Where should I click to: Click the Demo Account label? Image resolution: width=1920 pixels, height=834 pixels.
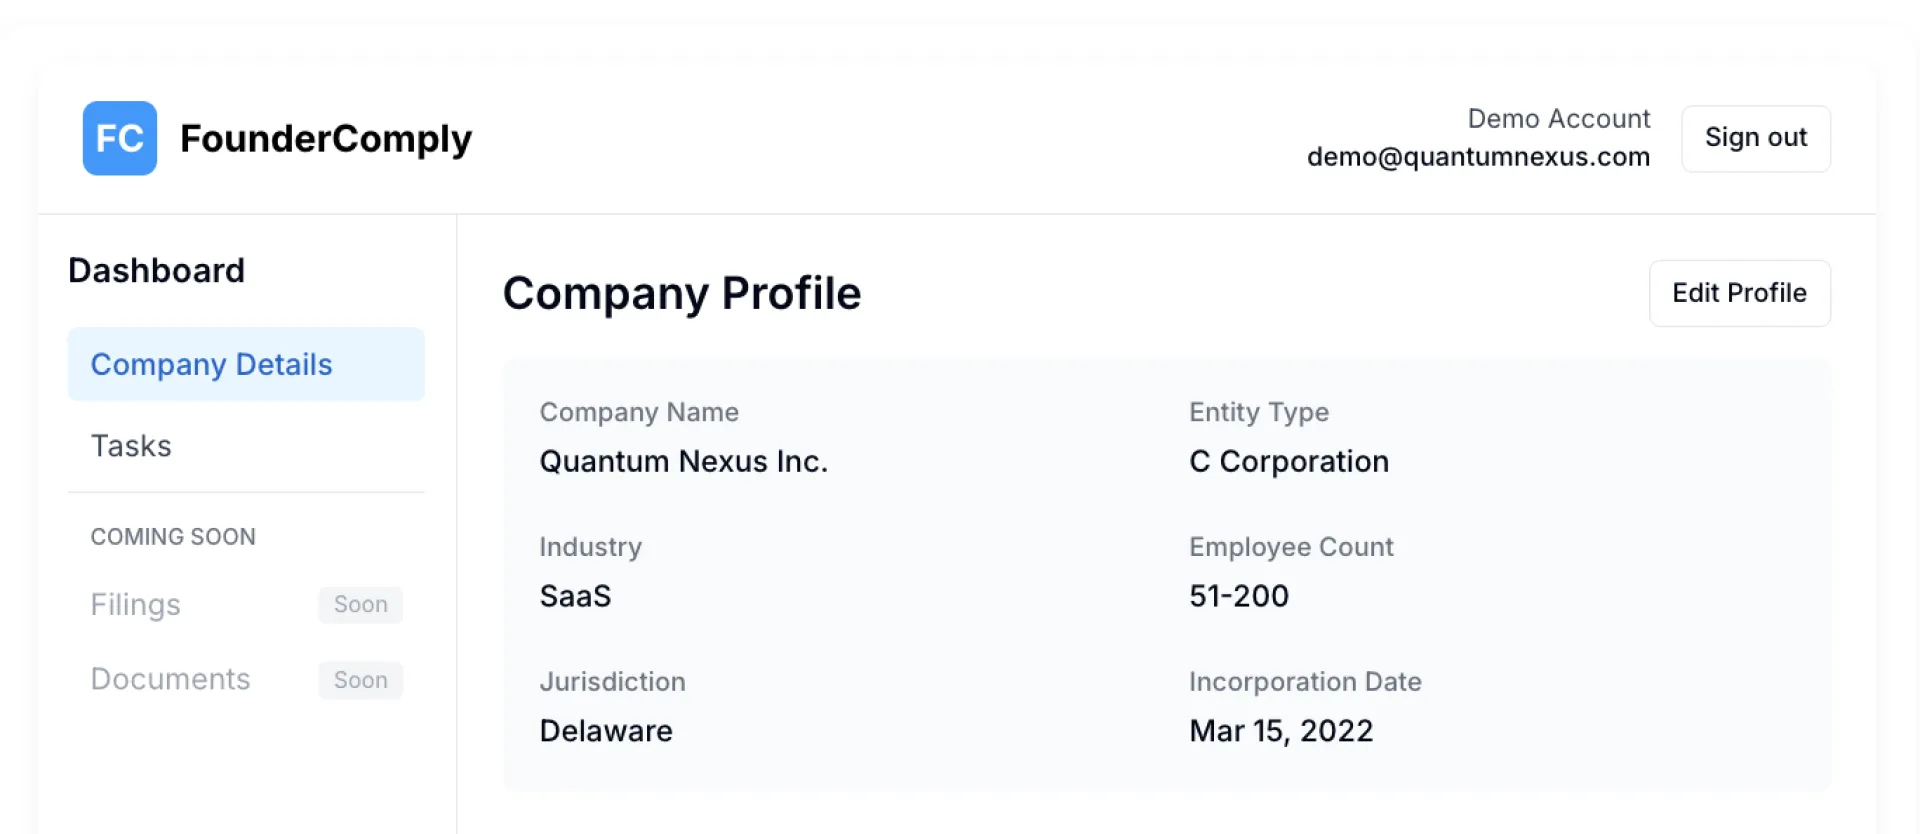(x=1558, y=119)
